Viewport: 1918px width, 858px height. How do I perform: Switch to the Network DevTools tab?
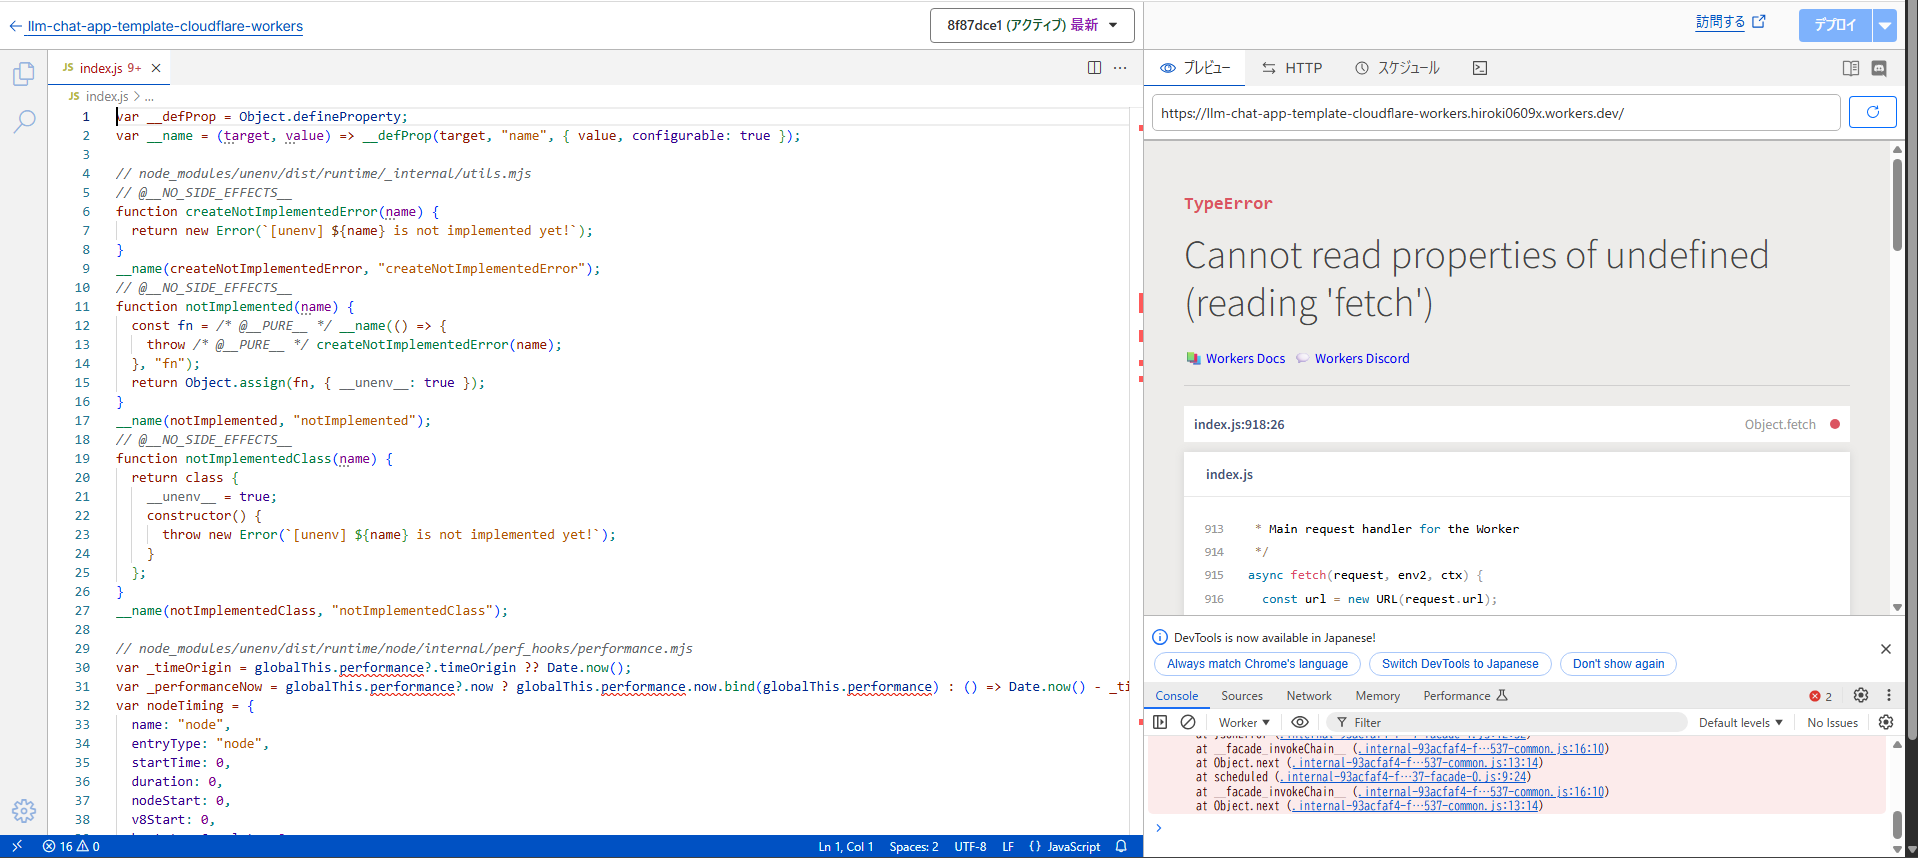point(1308,696)
